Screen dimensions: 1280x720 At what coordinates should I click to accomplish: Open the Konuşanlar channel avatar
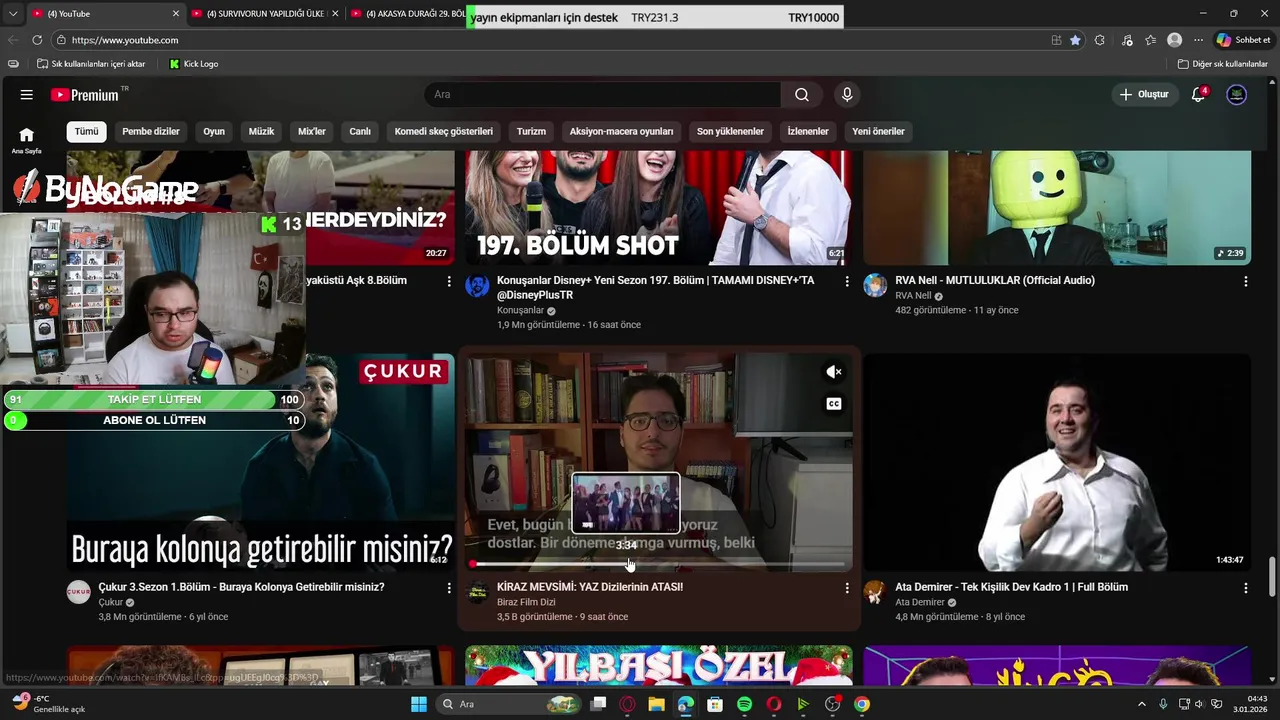tap(478, 287)
